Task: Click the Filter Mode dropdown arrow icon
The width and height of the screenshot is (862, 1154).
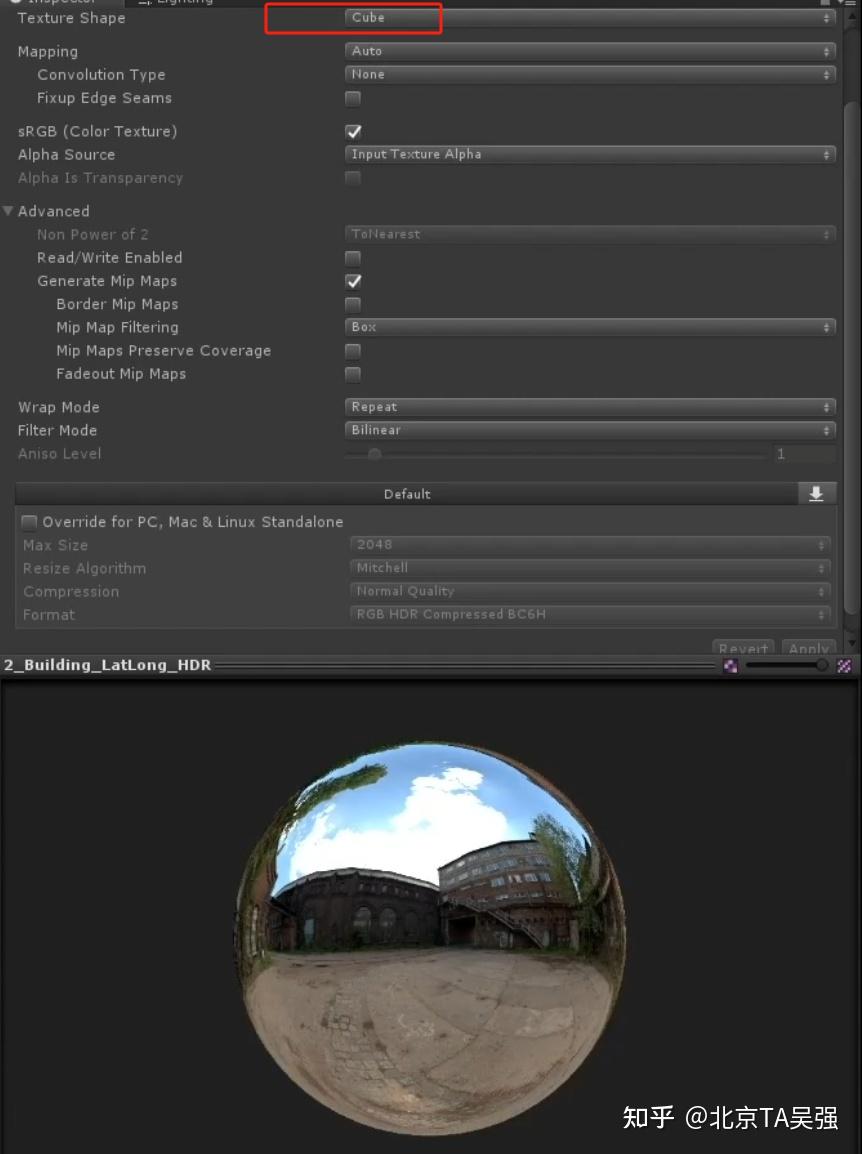Action: 827,430
